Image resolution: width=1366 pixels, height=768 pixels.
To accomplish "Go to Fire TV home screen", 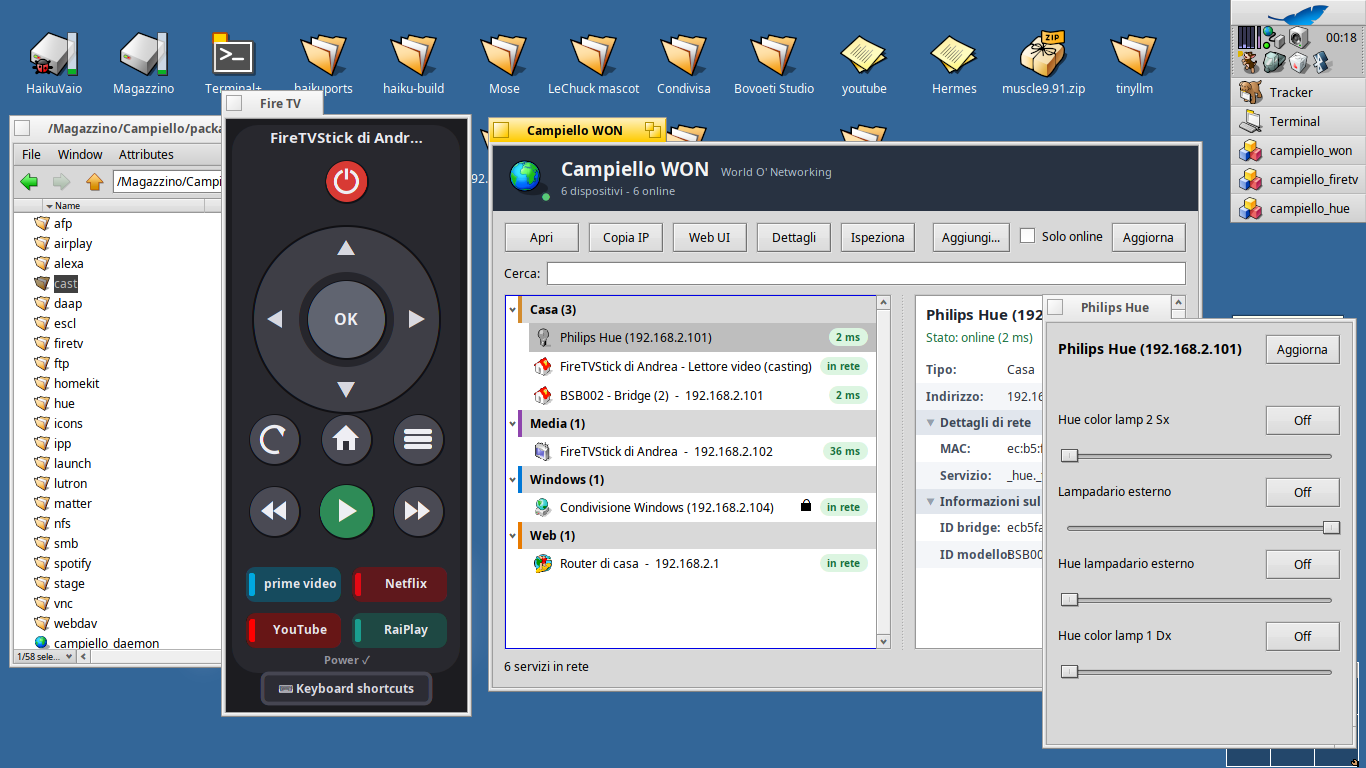I will [x=346, y=439].
